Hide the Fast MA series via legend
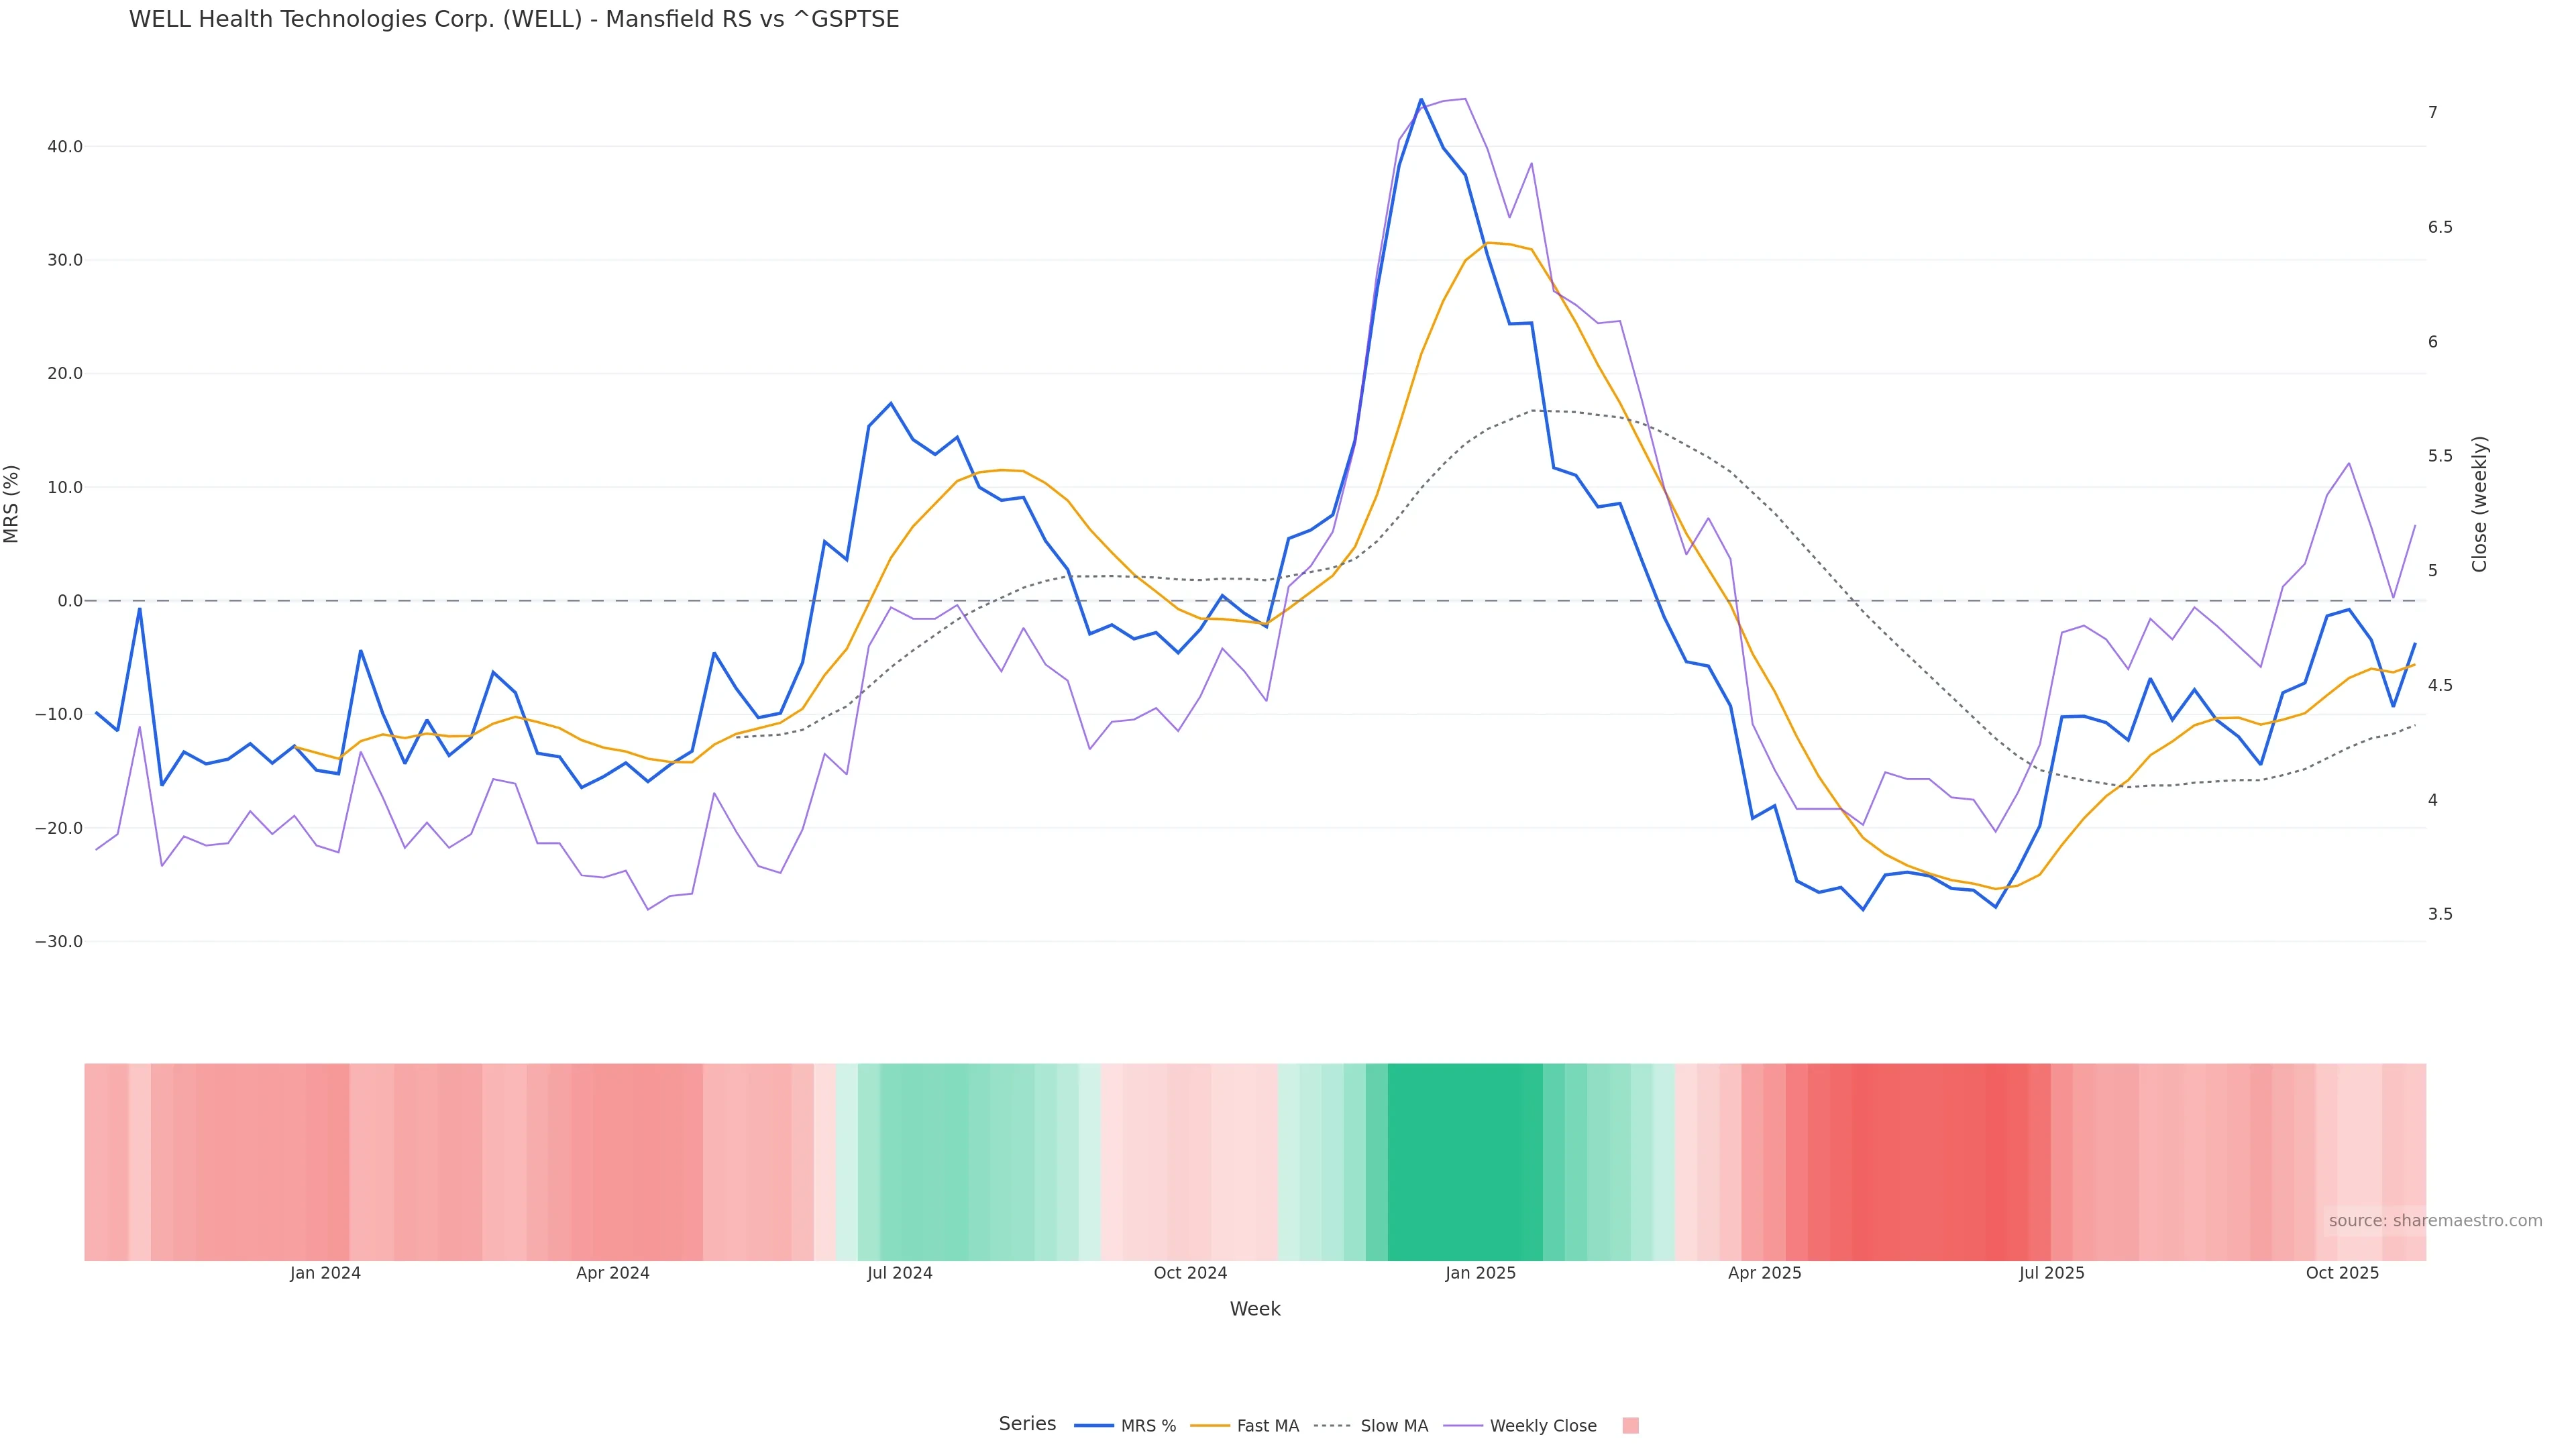2576x1449 pixels. (x=1267, y=1426)
